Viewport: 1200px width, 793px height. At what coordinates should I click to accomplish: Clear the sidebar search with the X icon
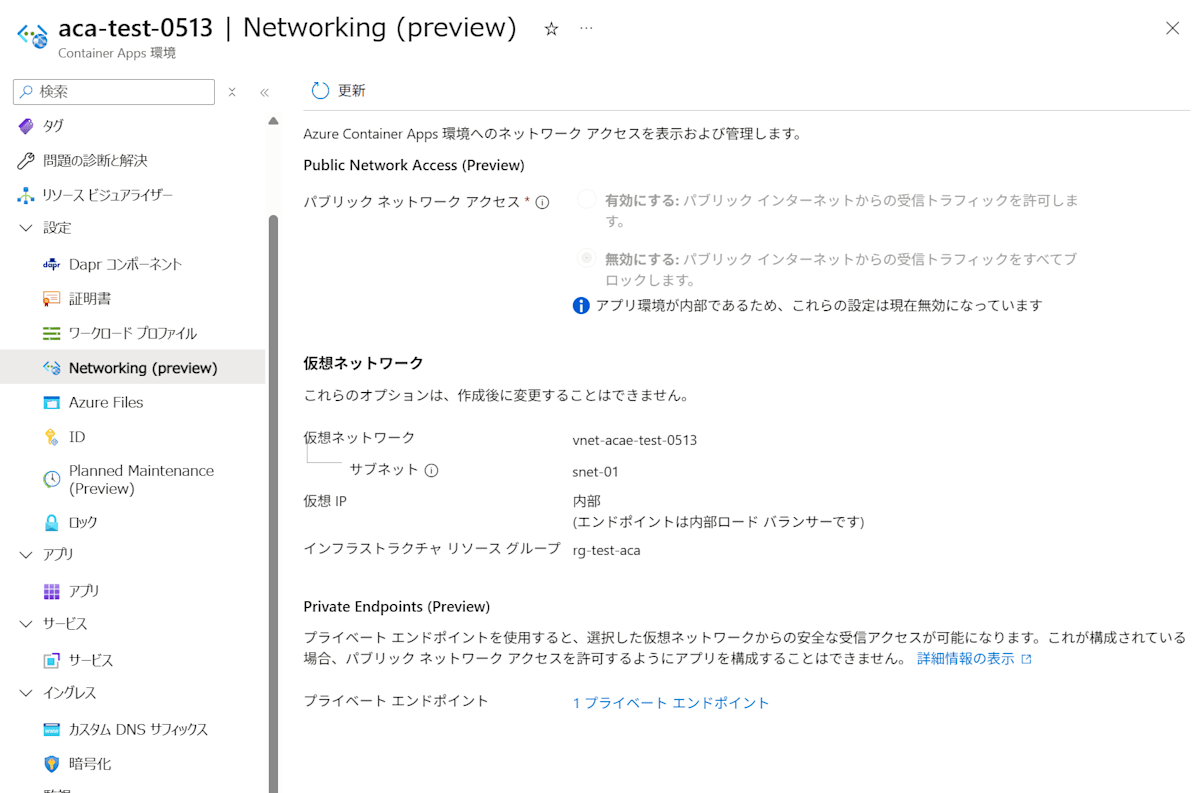[232, 92]
